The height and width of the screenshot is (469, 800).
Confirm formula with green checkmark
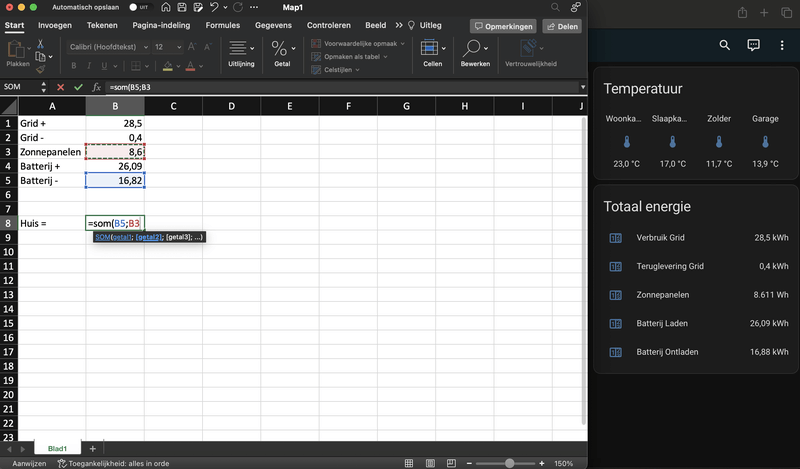point(78,87)
